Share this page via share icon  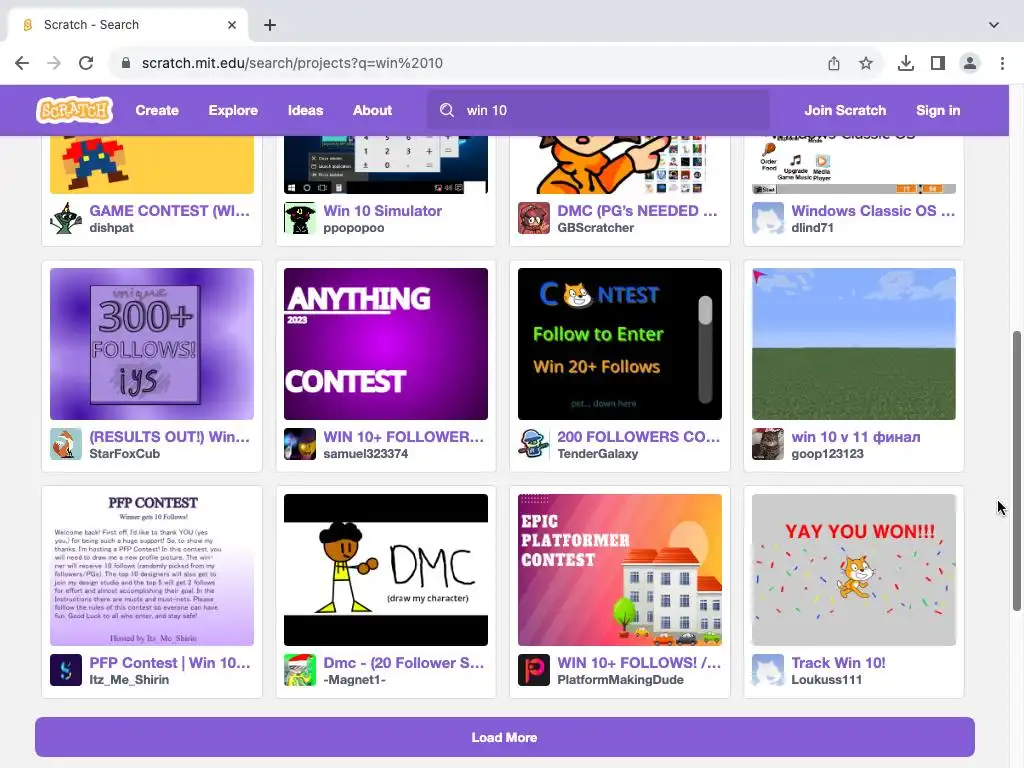(x=834, y=63)
